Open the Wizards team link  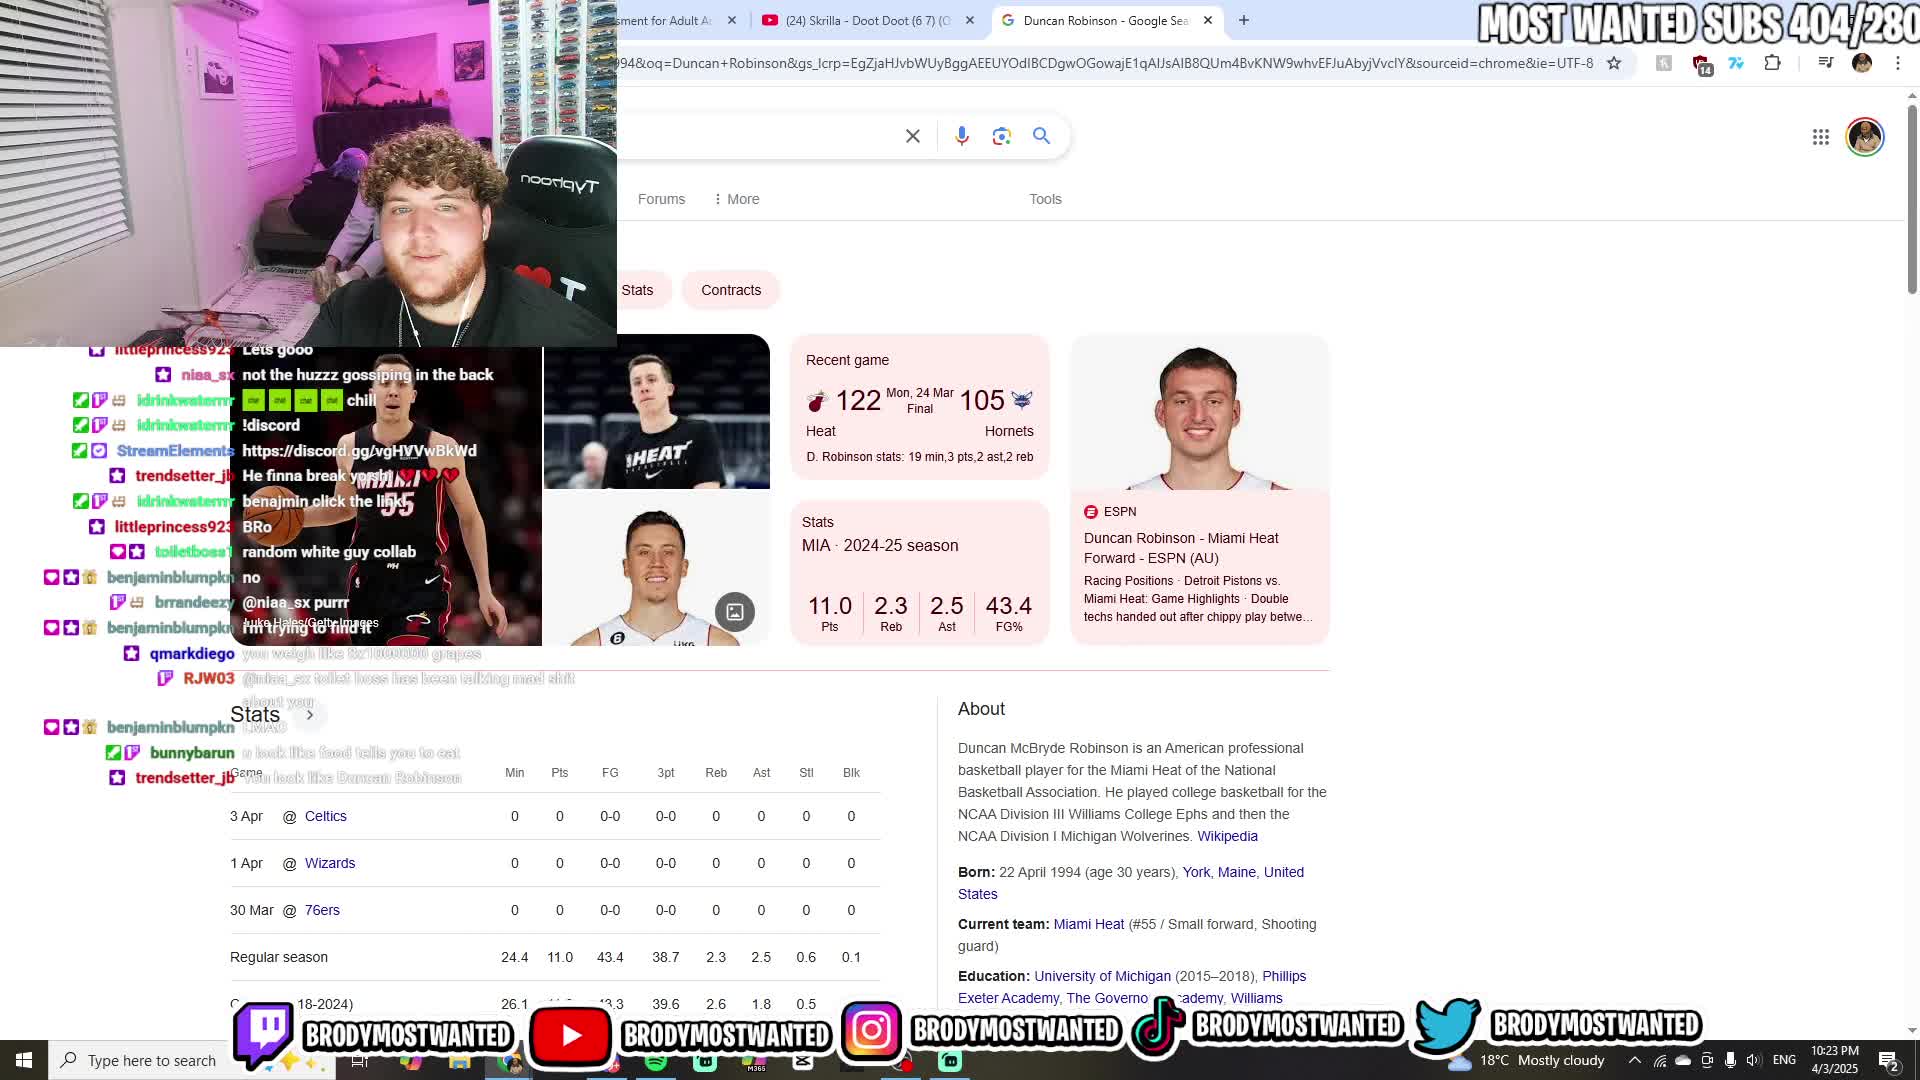pyautogui.click(x=330, y=863)
